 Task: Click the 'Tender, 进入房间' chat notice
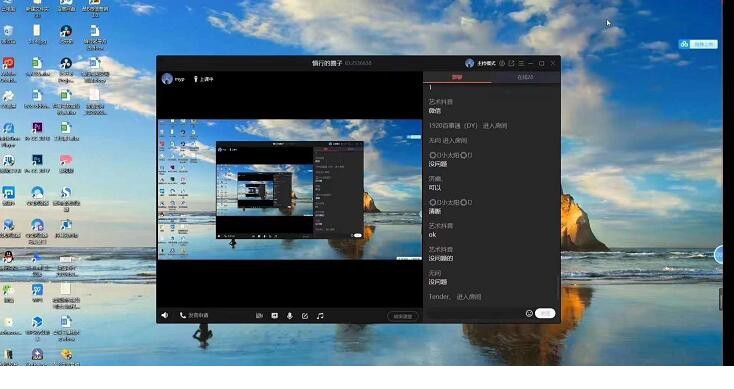(x=455, y=297)
